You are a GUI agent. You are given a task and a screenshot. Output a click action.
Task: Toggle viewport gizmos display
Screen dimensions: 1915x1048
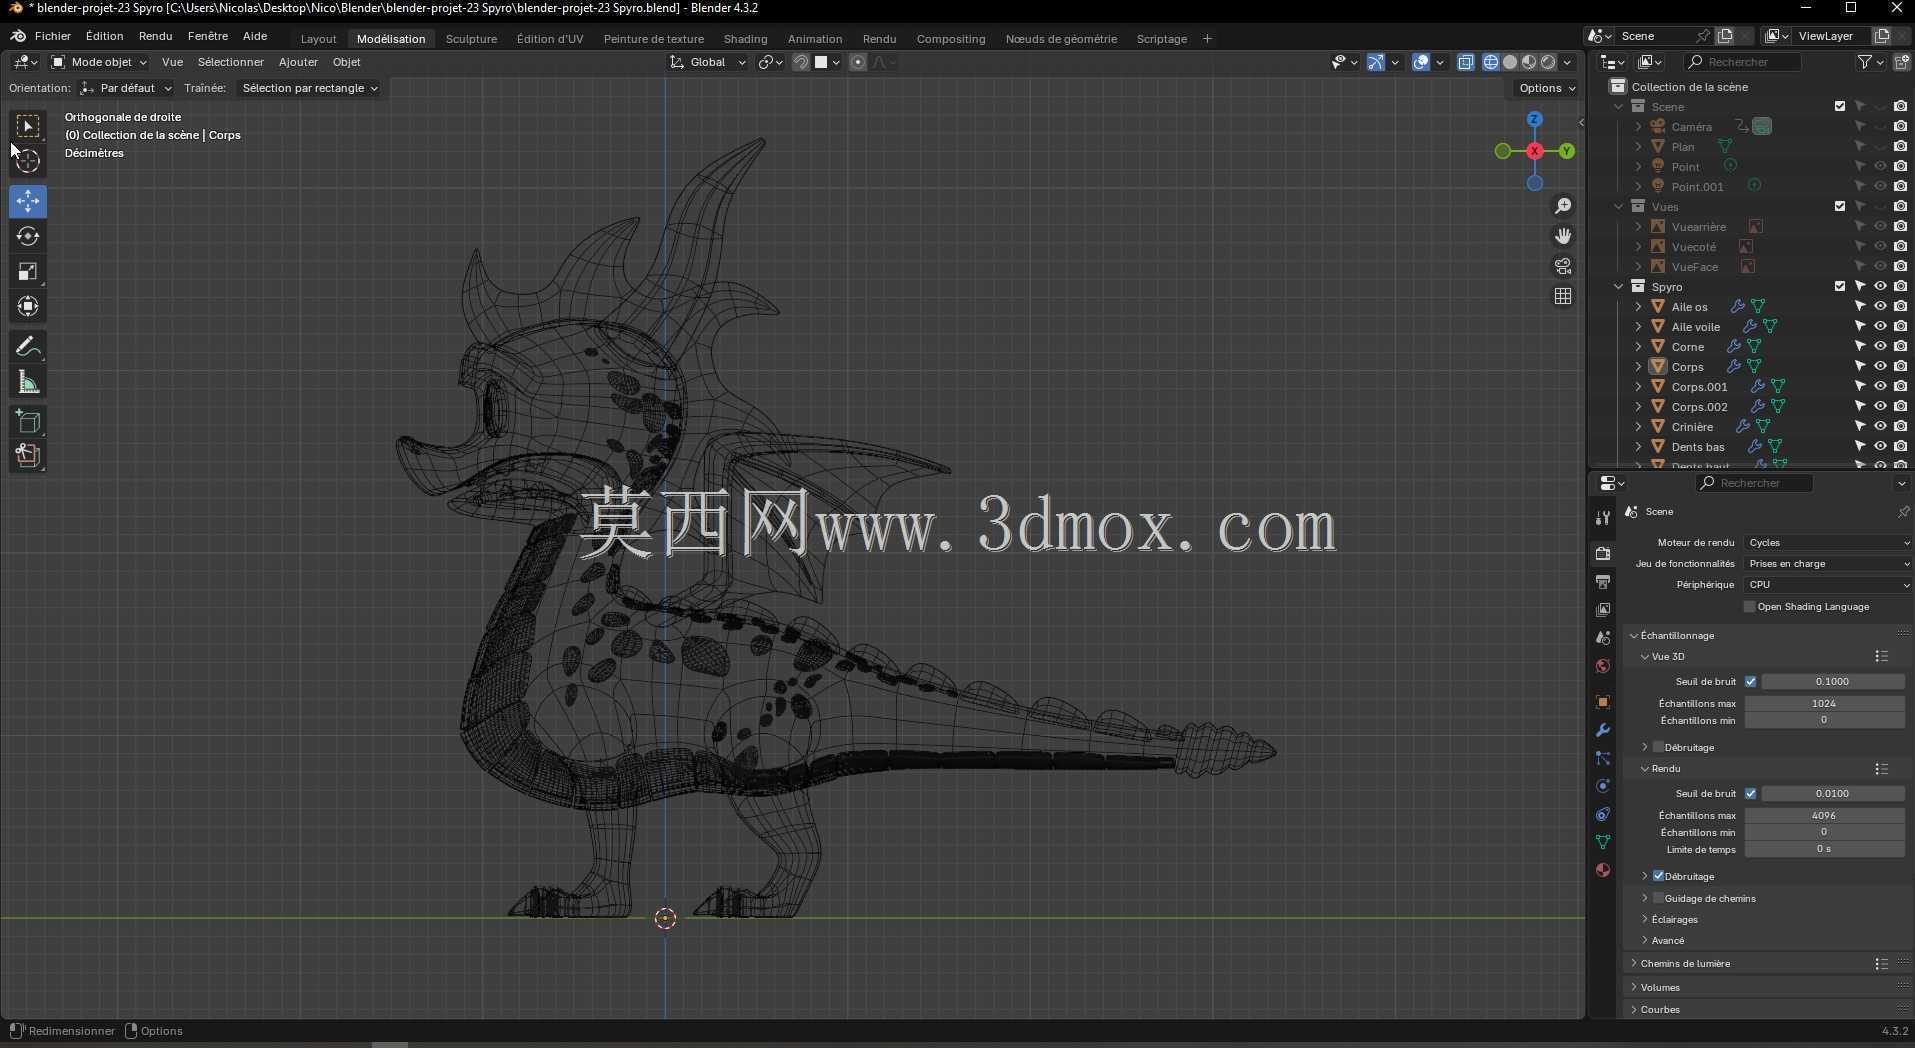[x=1376, y=62]
